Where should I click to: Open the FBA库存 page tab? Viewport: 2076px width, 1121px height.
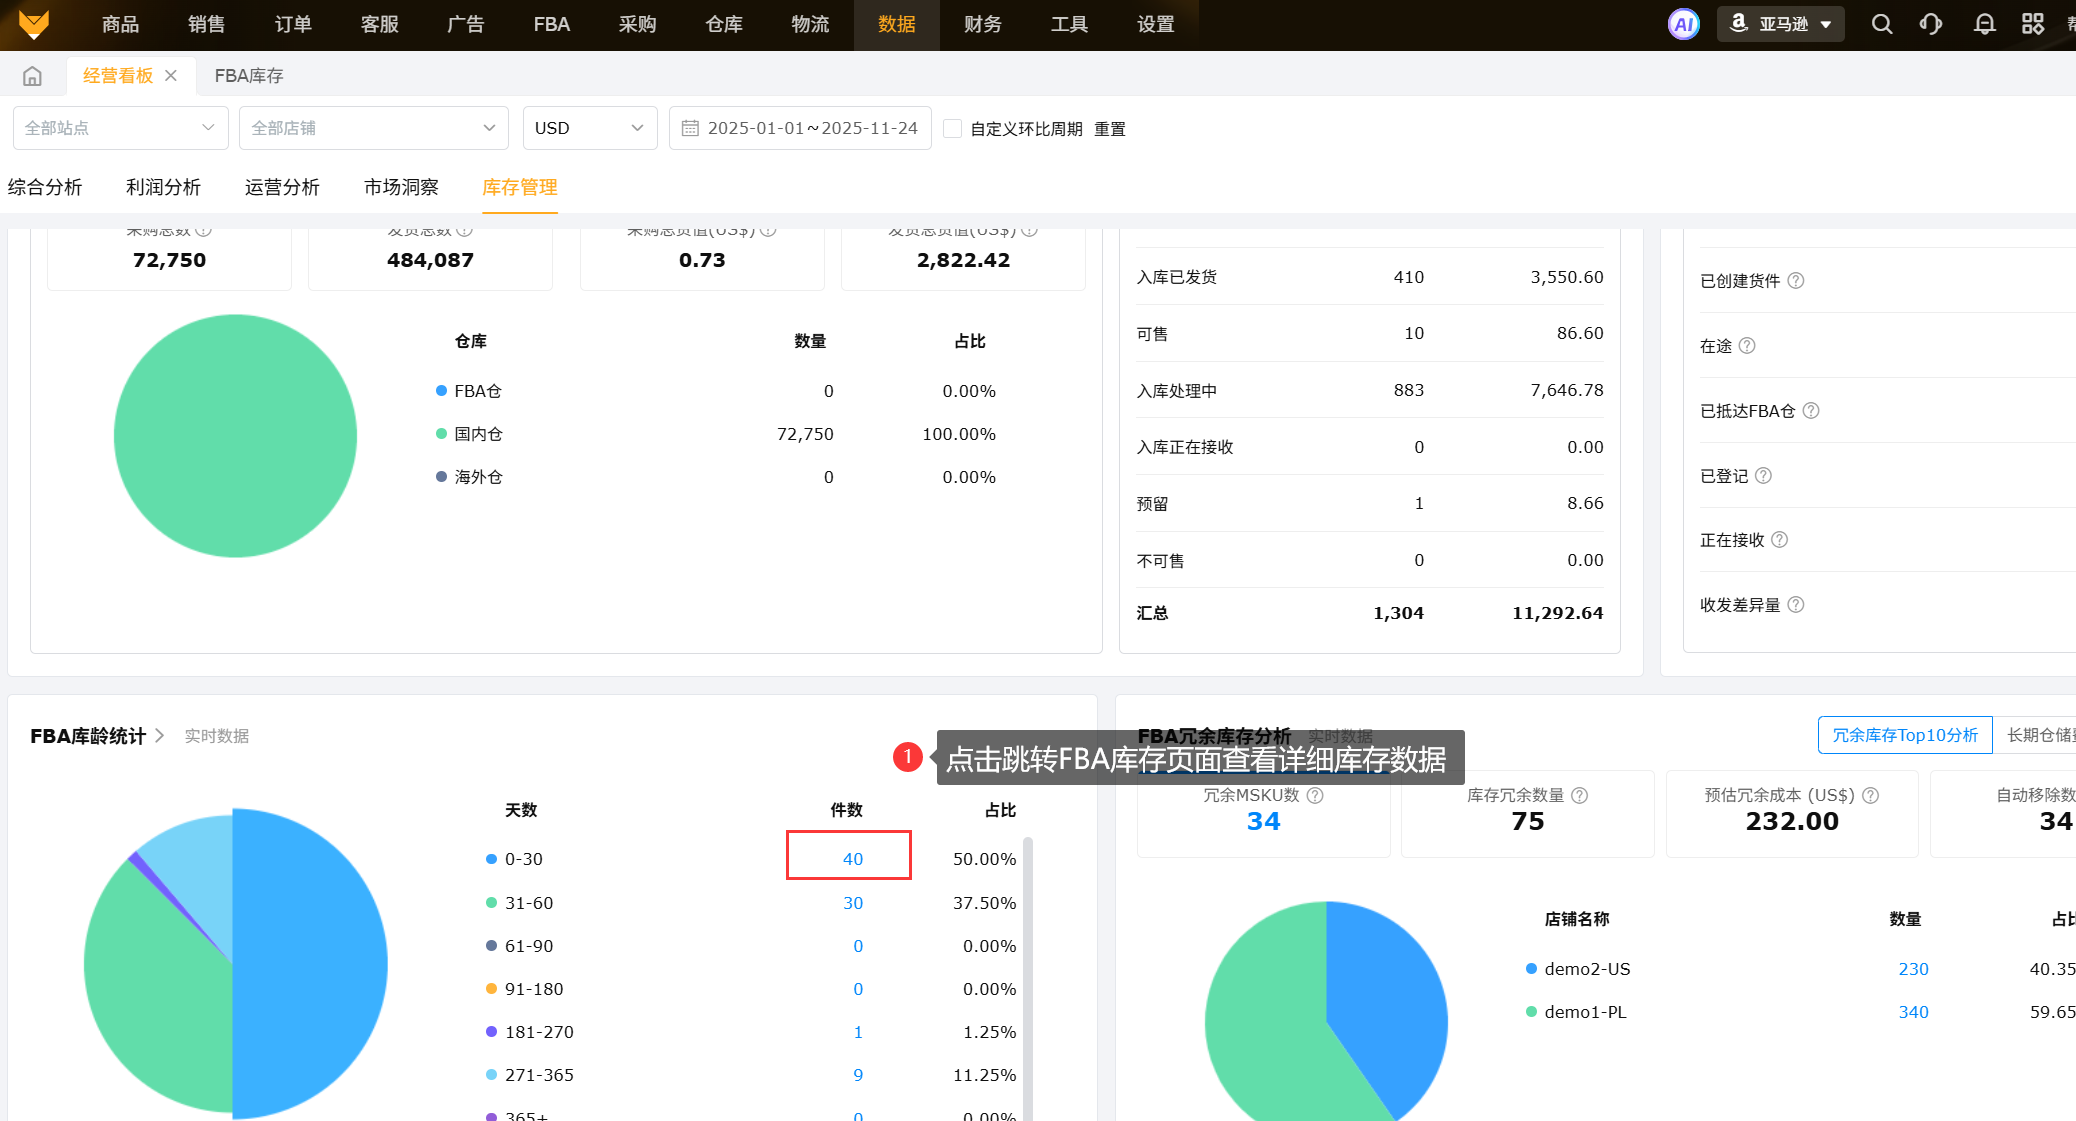(249, 76)
